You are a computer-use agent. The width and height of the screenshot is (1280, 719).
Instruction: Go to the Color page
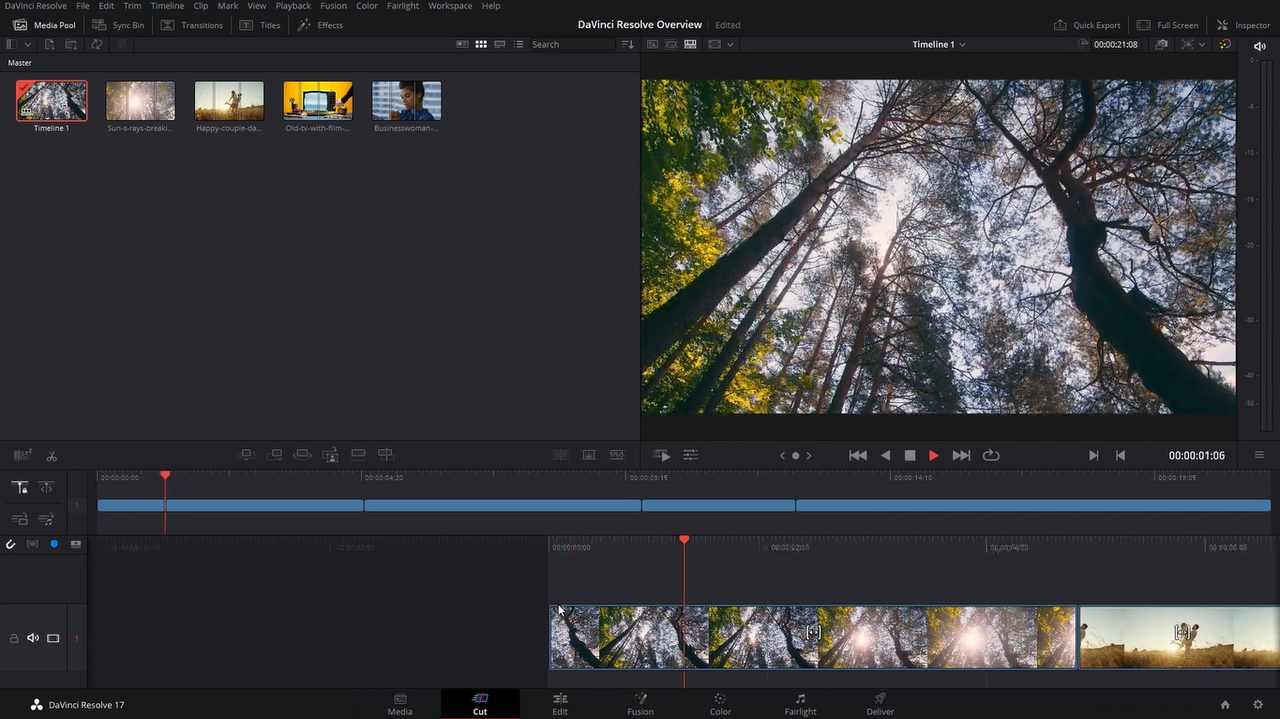pyautogui.click(x=720, y=704)
